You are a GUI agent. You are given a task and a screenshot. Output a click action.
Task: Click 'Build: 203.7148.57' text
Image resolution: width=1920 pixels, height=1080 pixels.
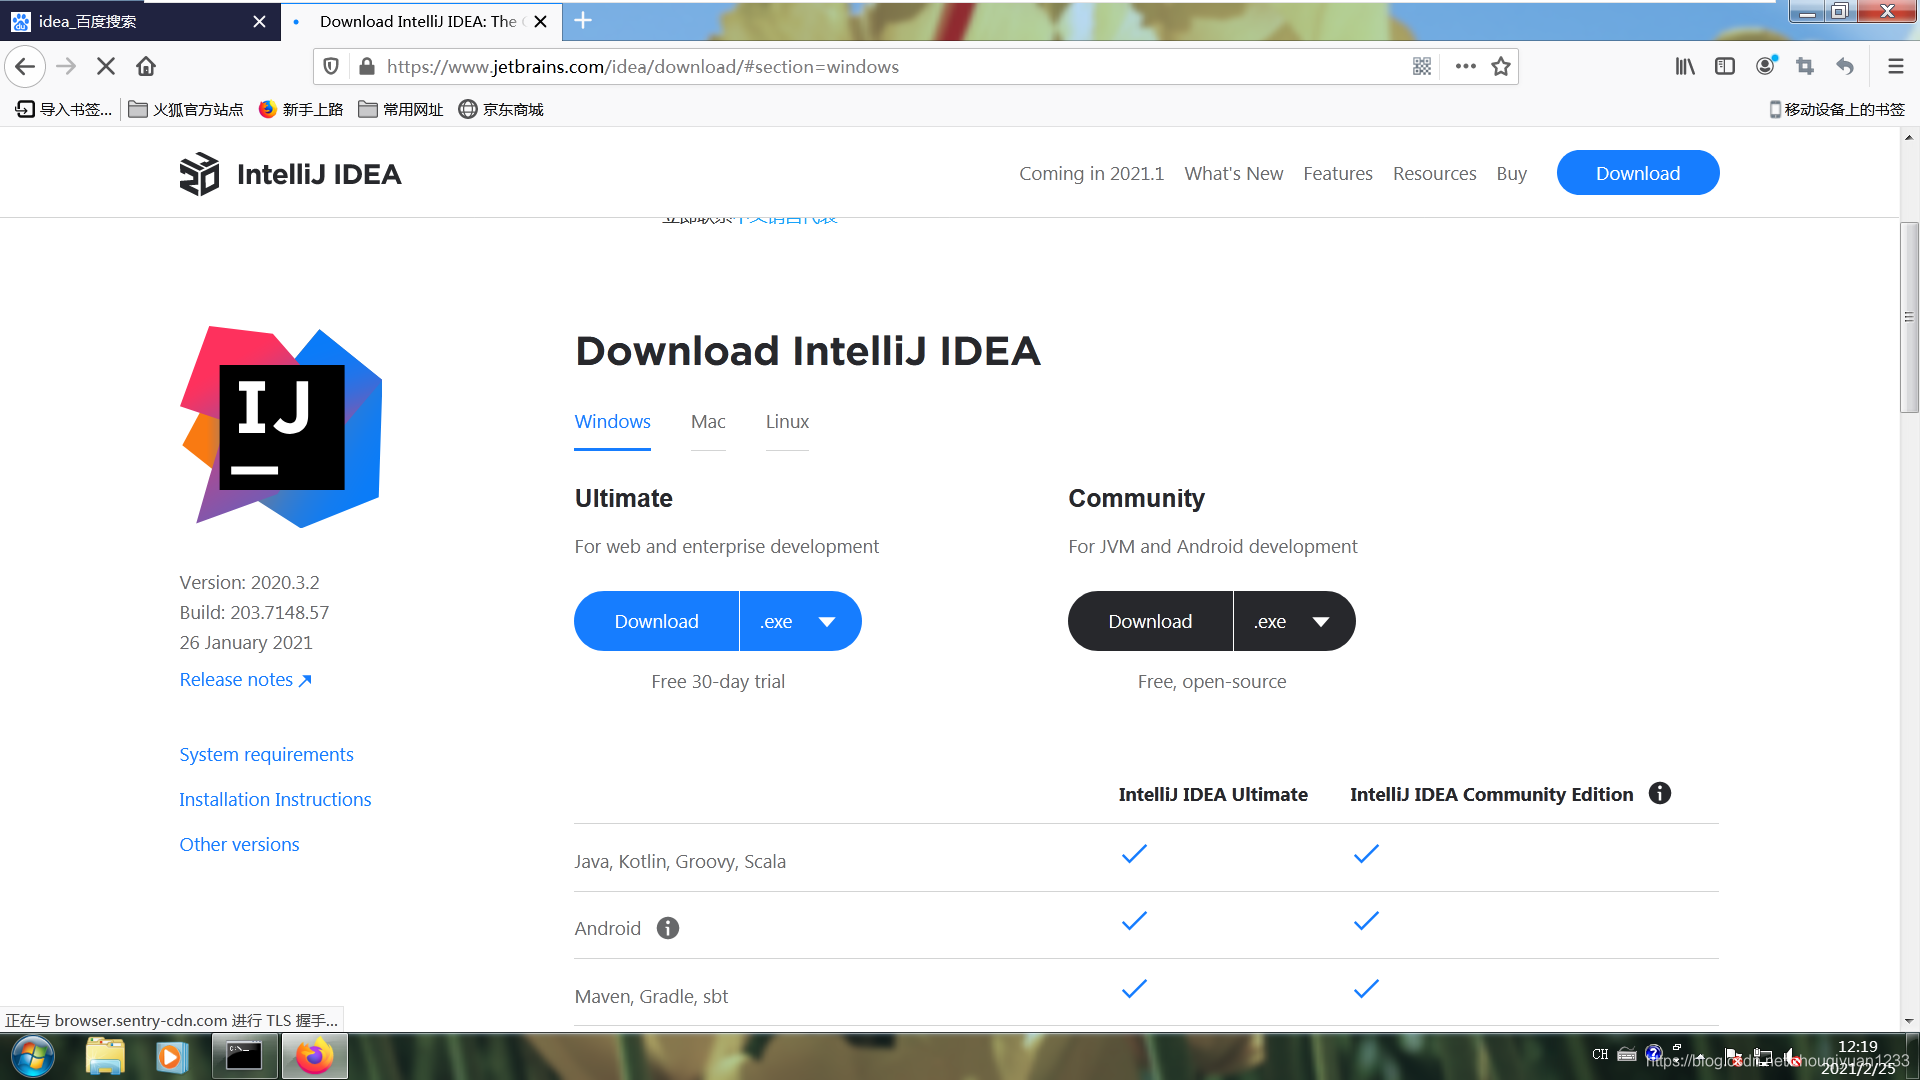[x=254, y=612]
